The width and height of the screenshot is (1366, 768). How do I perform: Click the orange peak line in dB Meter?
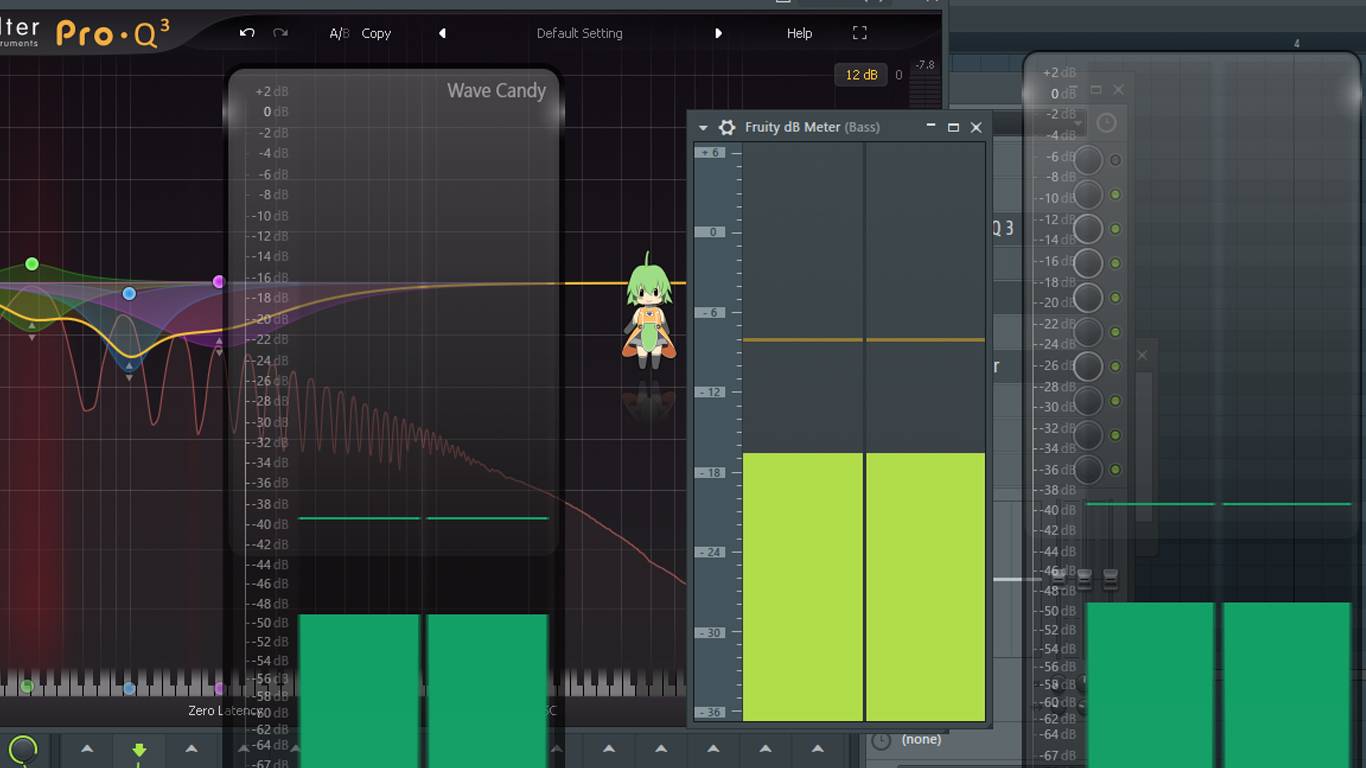pyautogui.click(x=864, y=340)
